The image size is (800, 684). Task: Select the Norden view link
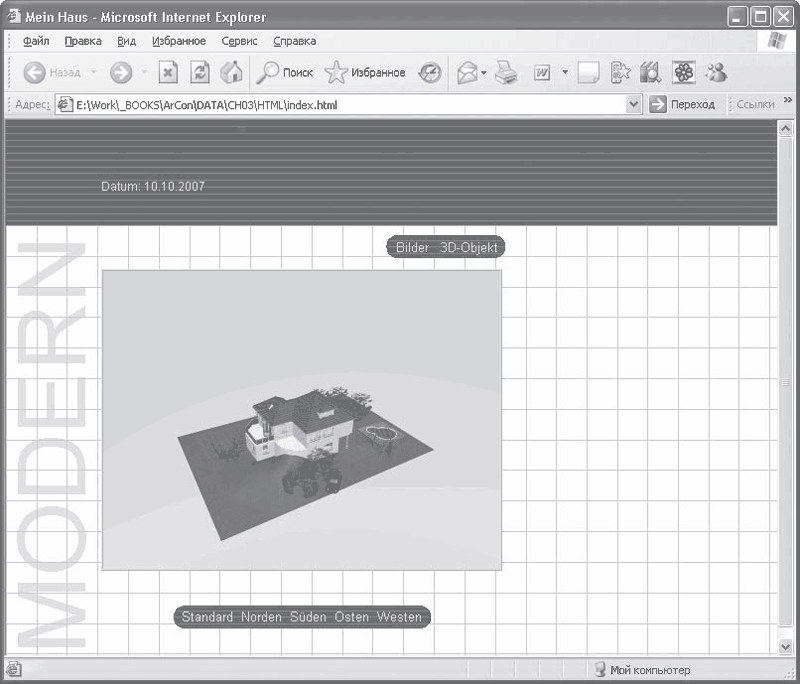point(261,617)
